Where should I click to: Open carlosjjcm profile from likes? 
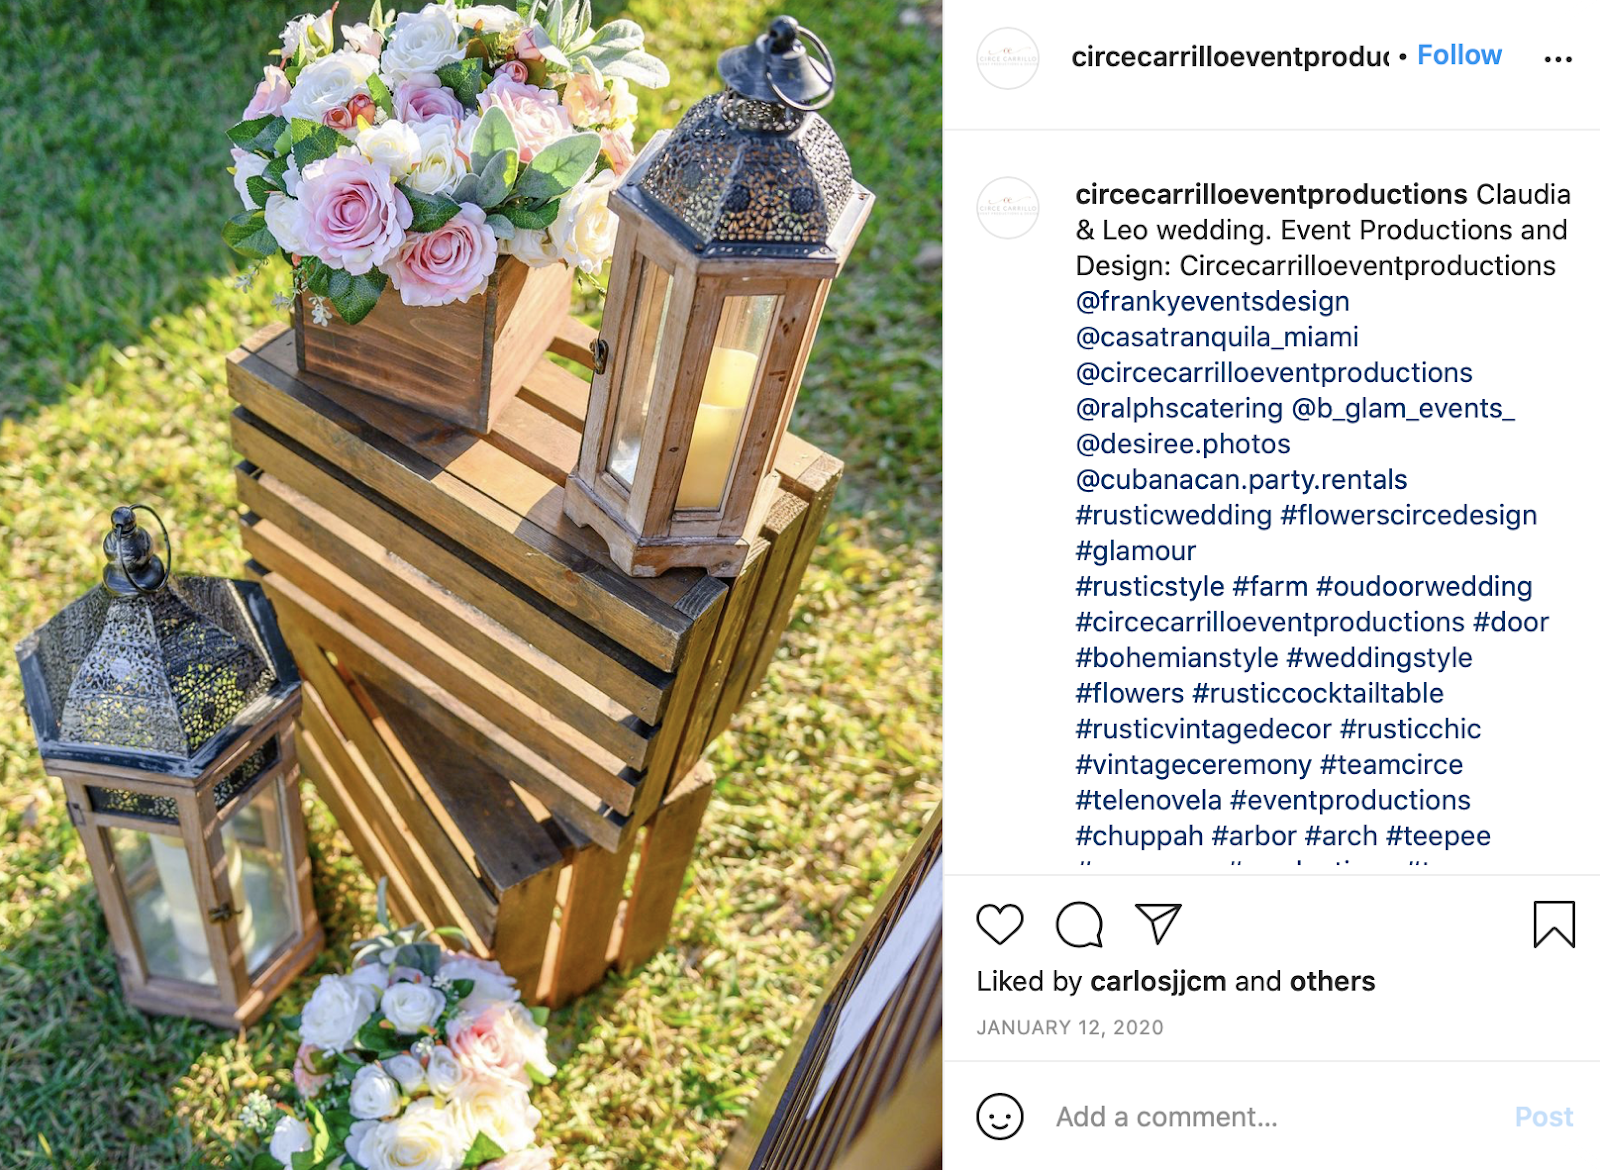(x=1158, y=982)
